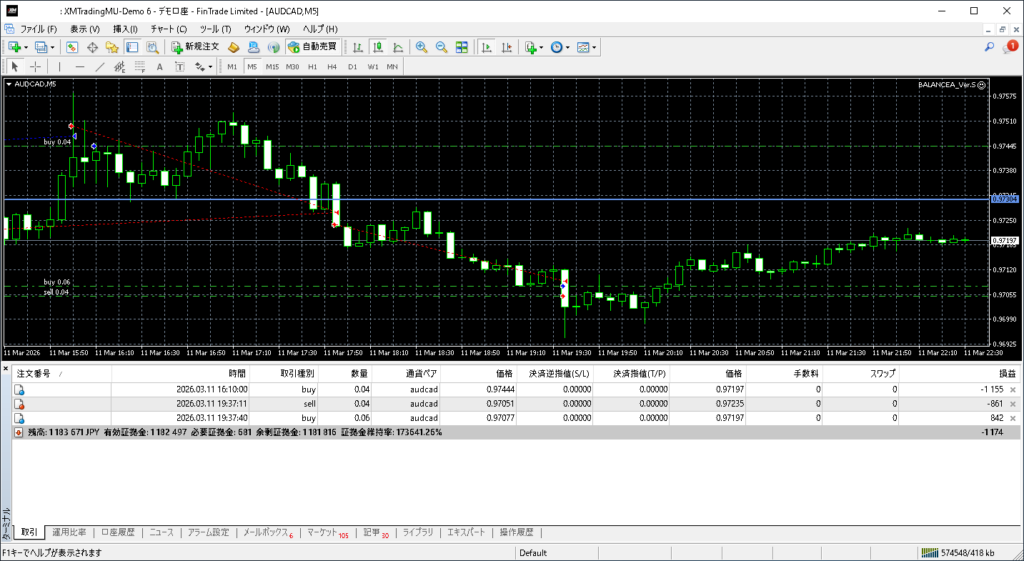The height and width of the screenshot is (561, 1024).
Task: Select the draw trendline tool
Action: (x=99, y=66)
